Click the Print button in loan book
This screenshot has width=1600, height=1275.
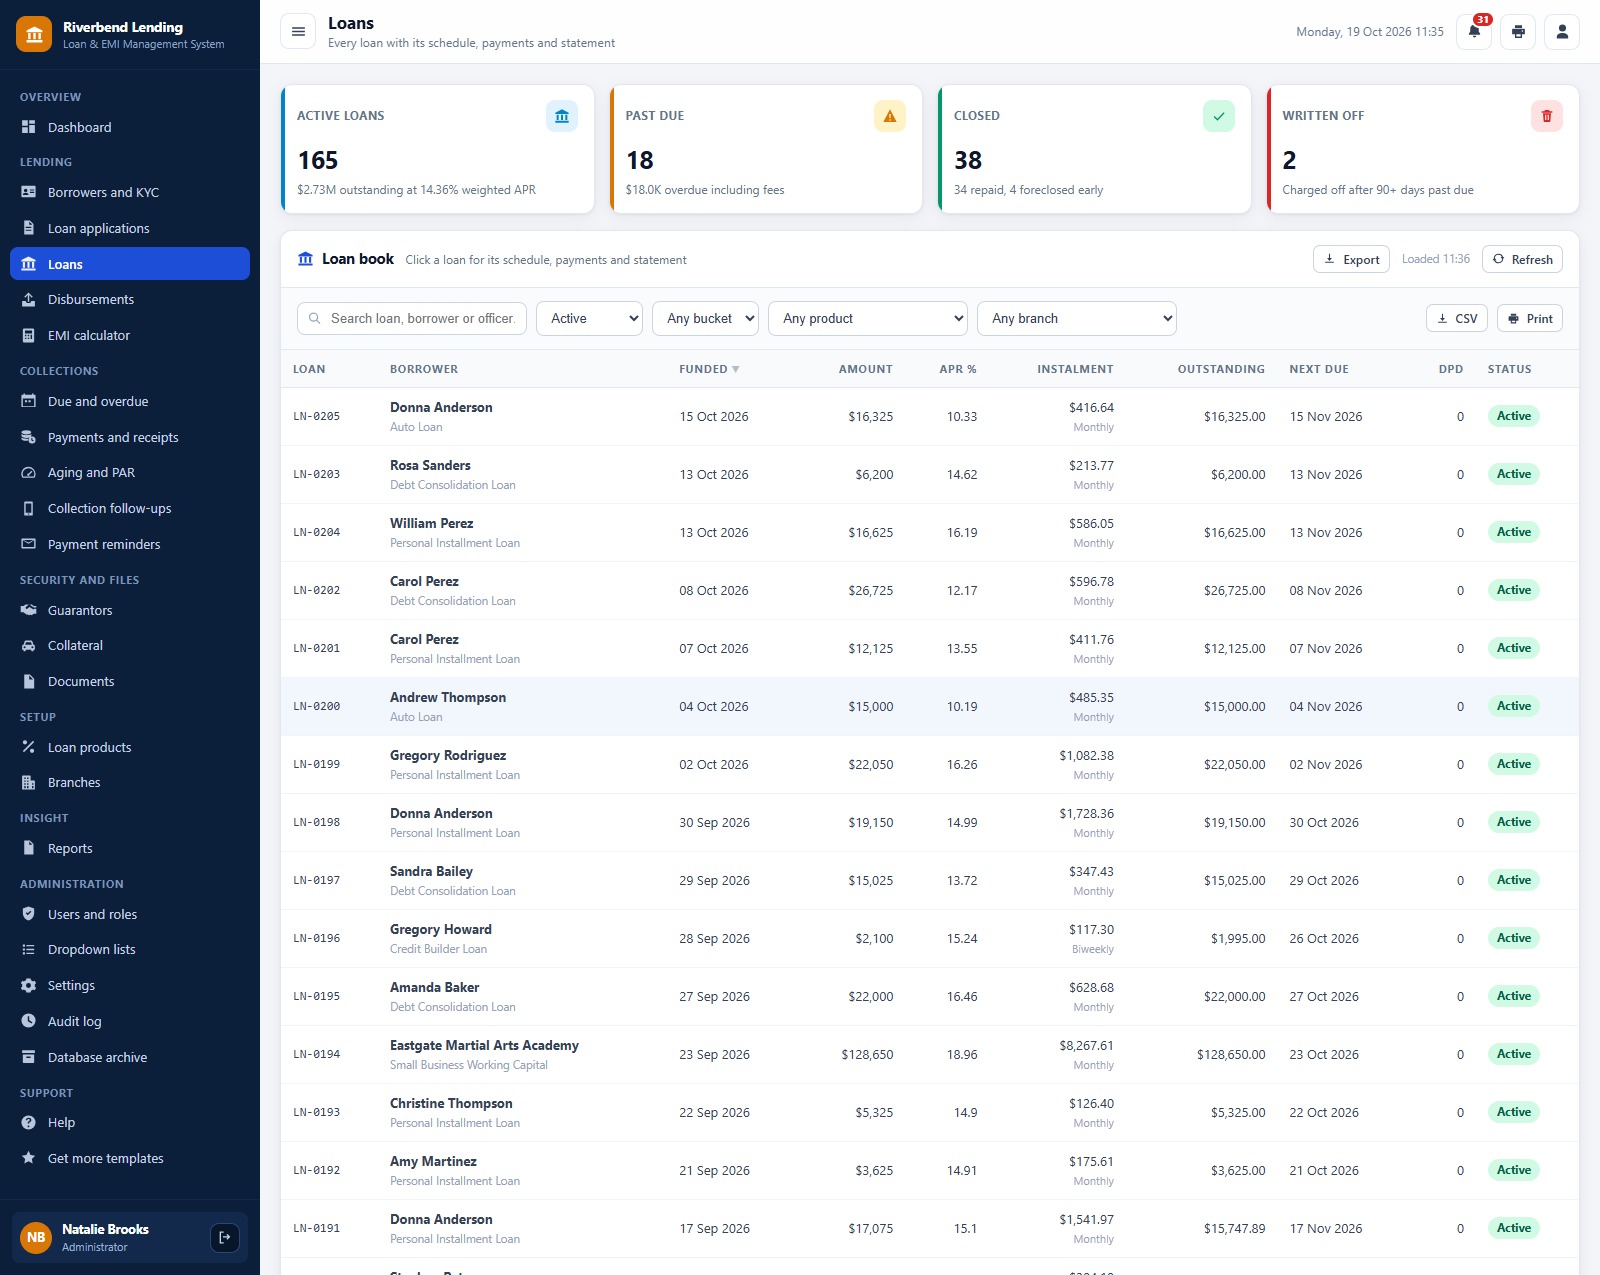click(1530, 318)
